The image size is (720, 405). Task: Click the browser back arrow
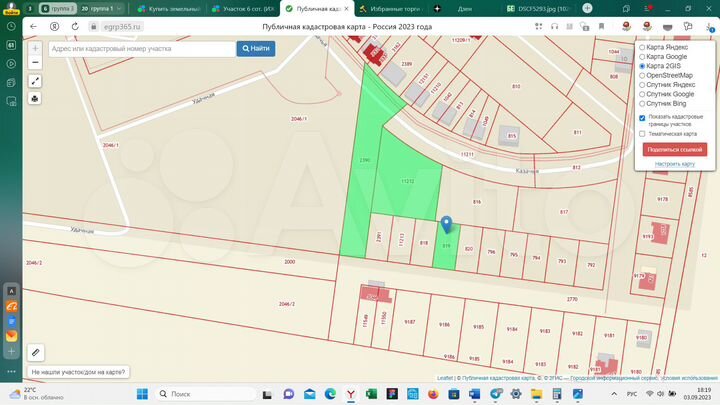tap(33, 26)
